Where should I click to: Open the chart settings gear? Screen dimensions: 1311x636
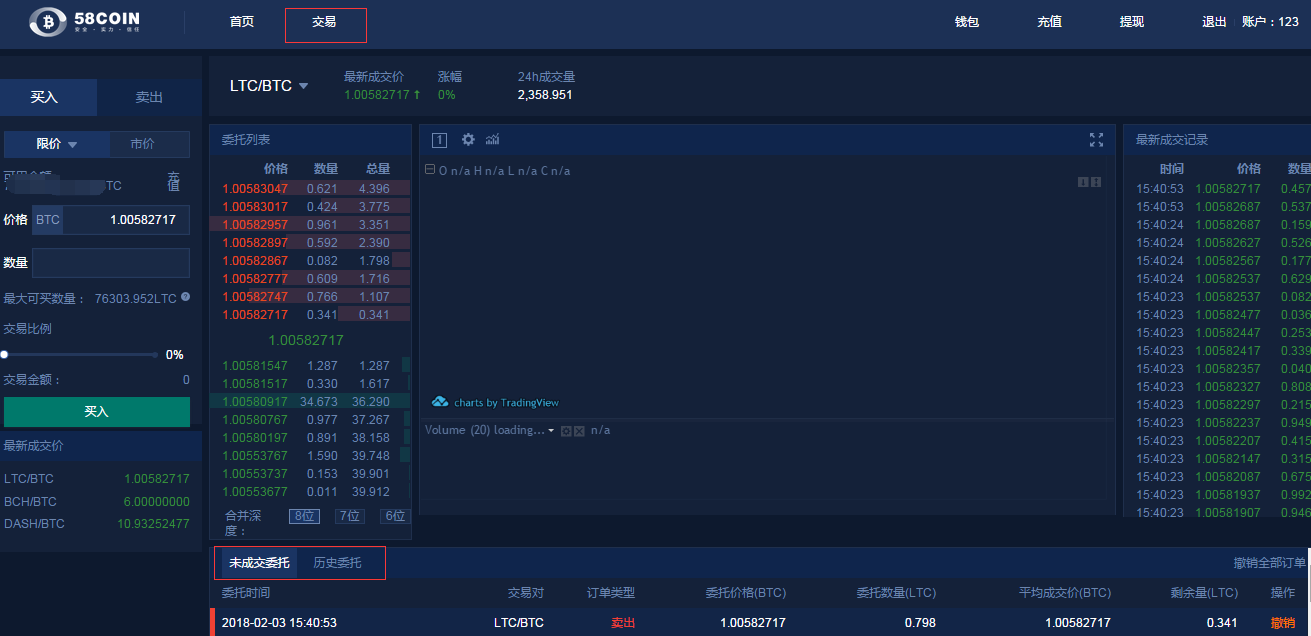tap(468, 140)
